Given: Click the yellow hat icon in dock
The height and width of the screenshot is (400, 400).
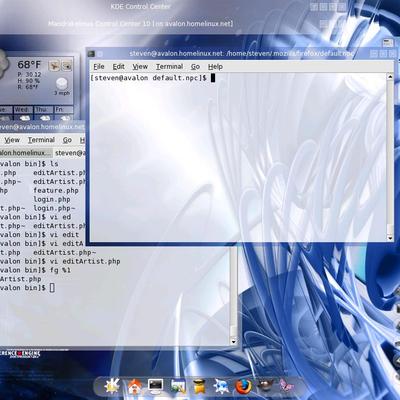Looking at the screenshot, I should click(199, 387).
